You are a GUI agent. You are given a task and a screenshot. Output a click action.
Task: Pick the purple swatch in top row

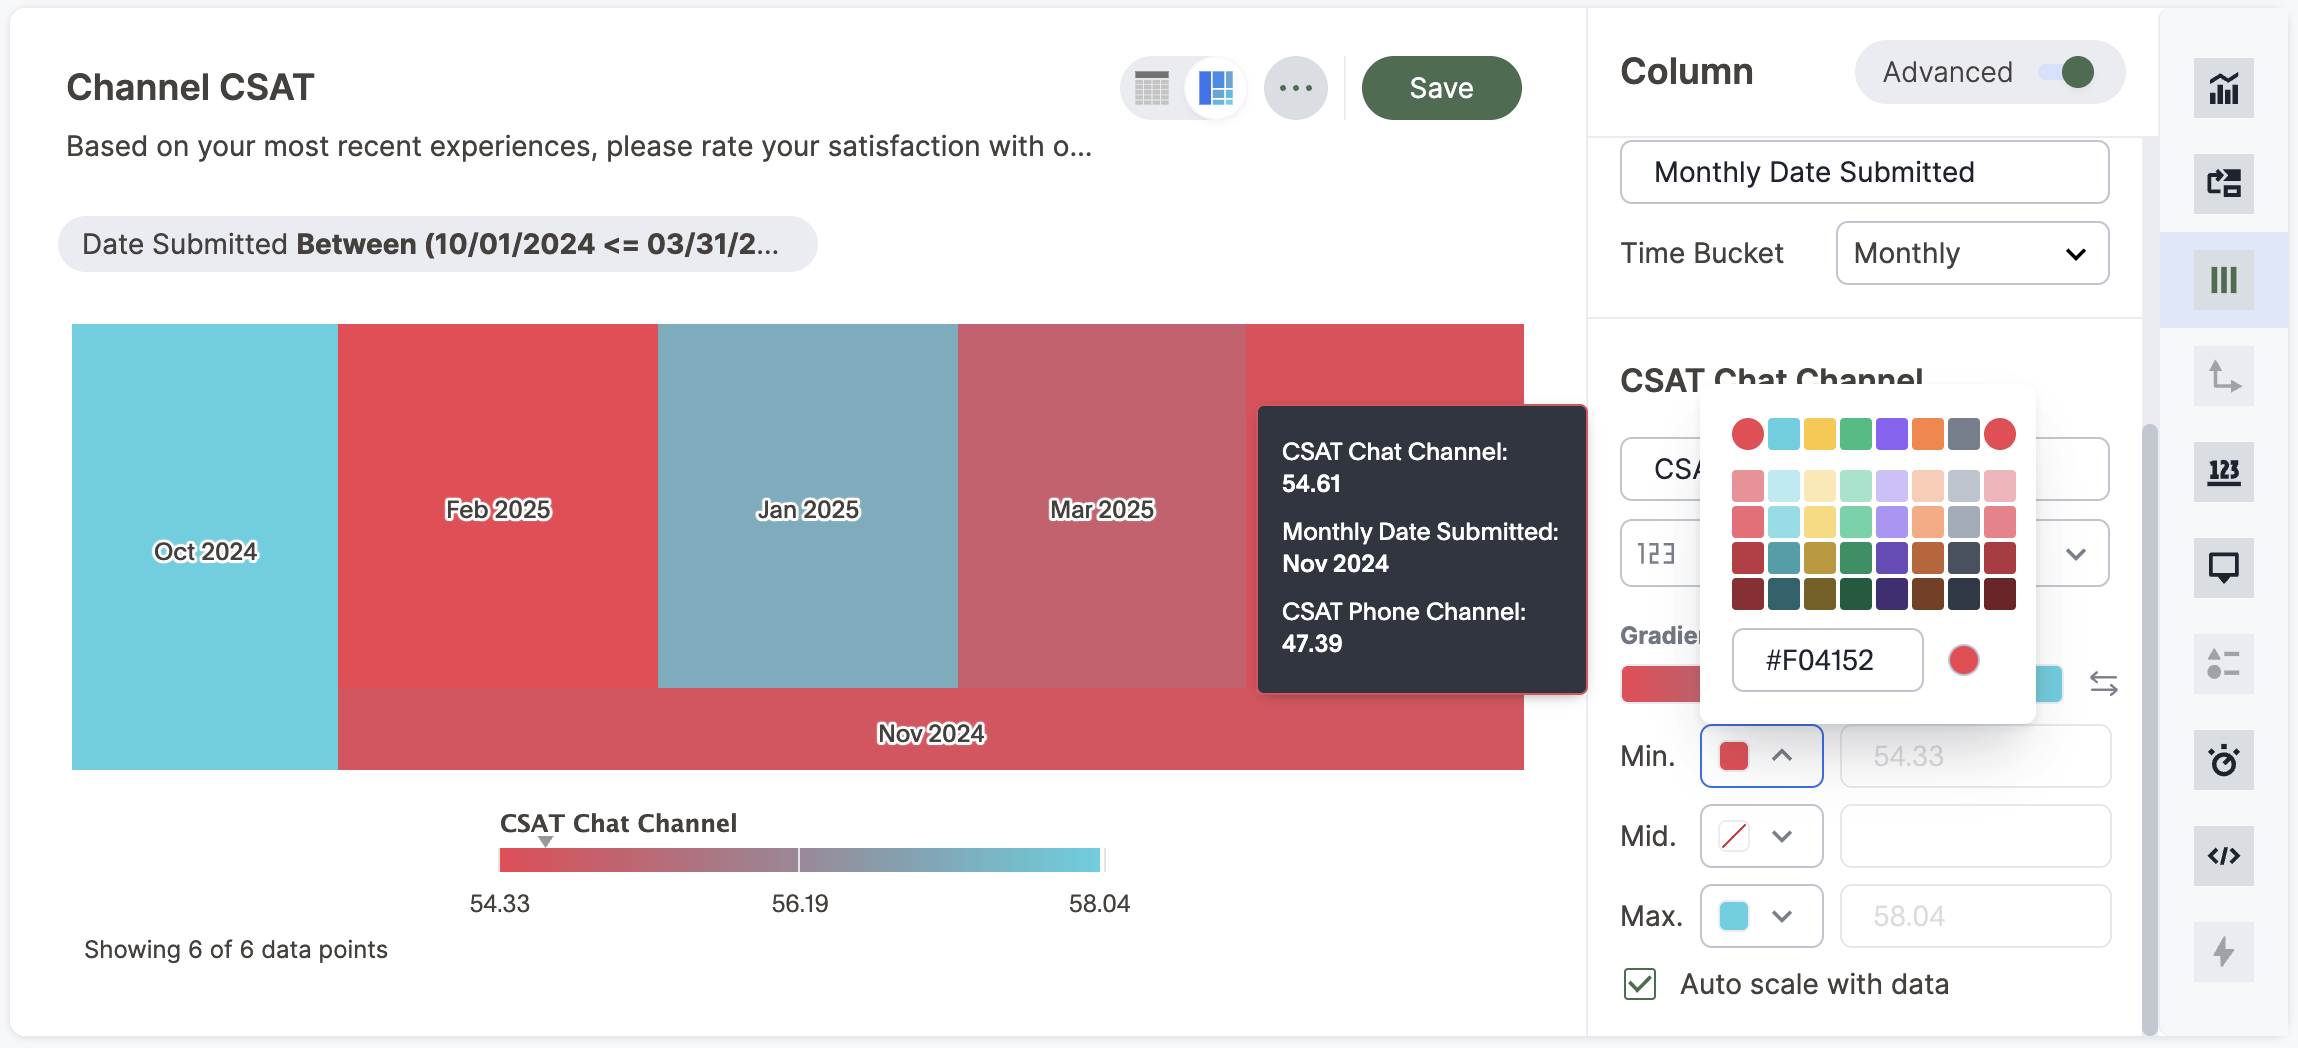tap(1891, 434)
